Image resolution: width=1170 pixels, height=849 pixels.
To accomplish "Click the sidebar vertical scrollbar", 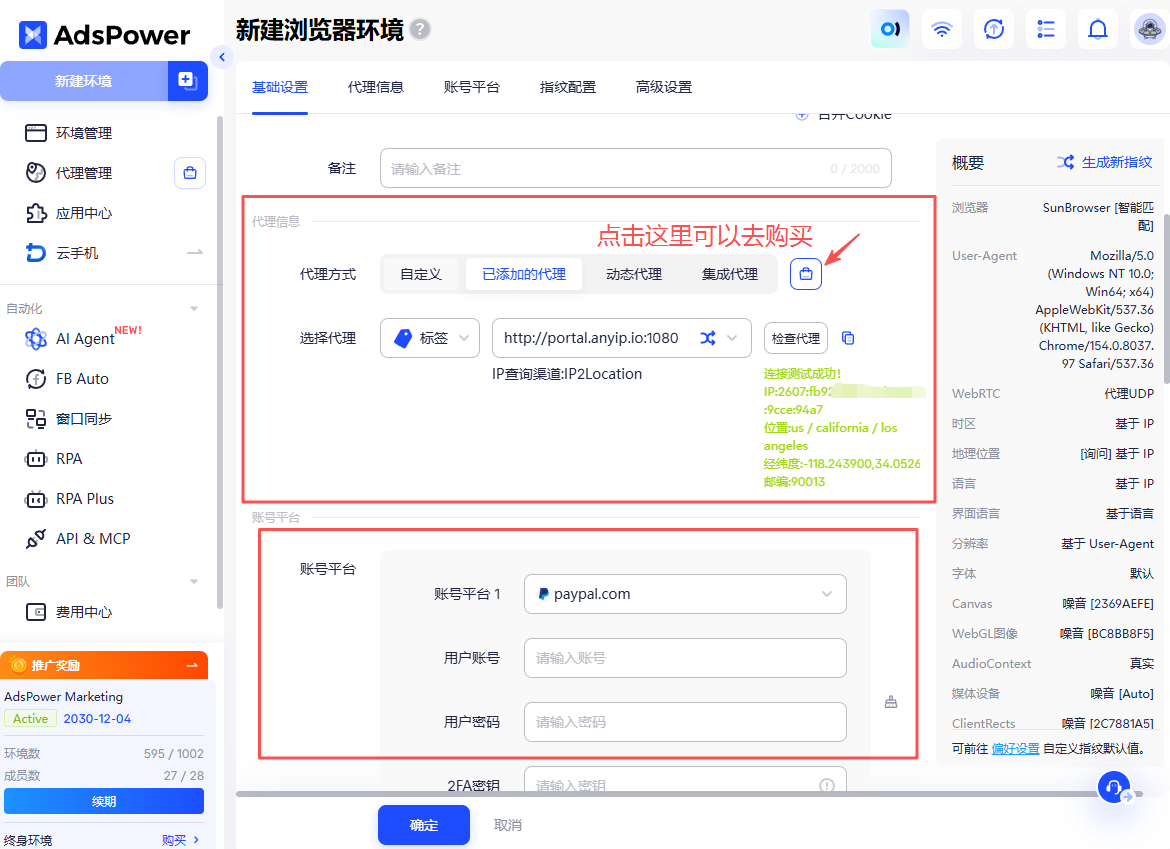I will (x=219, y=362).
